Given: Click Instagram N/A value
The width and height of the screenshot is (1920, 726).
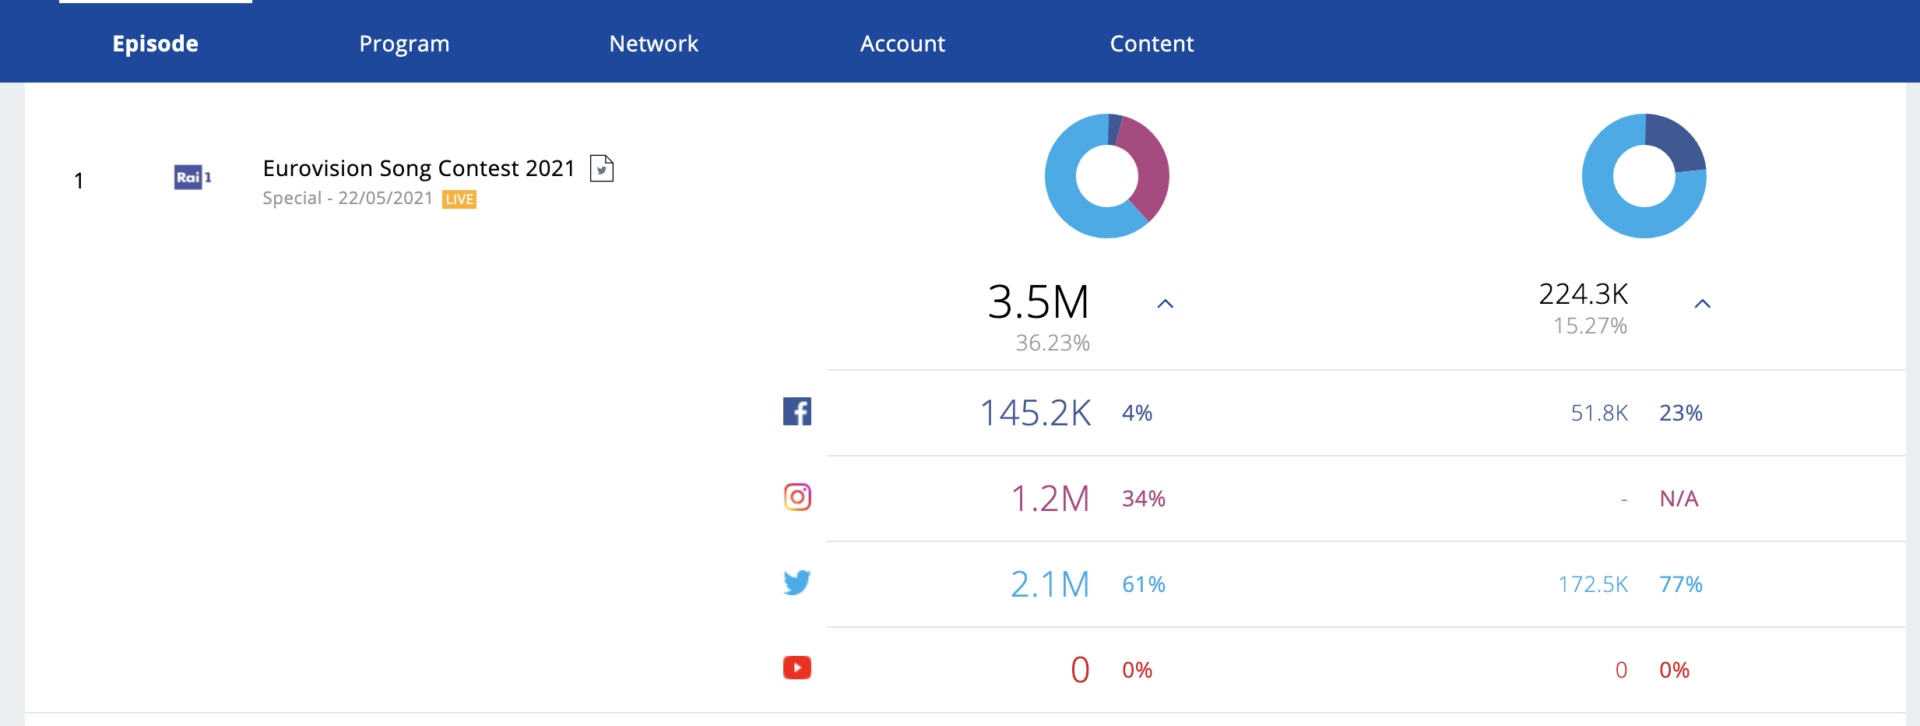Looking at the screenshot, I should tap(1679, 499).
